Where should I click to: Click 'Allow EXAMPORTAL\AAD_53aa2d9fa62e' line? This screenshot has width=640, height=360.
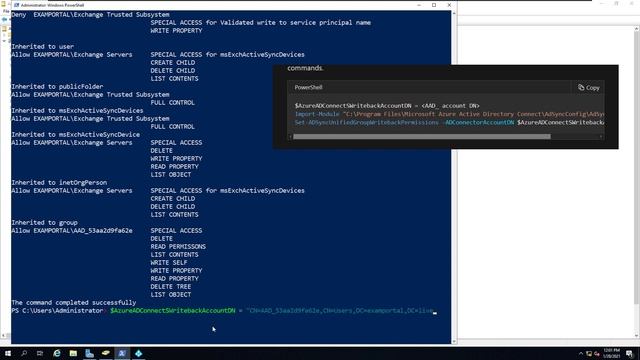click(72, 231)
